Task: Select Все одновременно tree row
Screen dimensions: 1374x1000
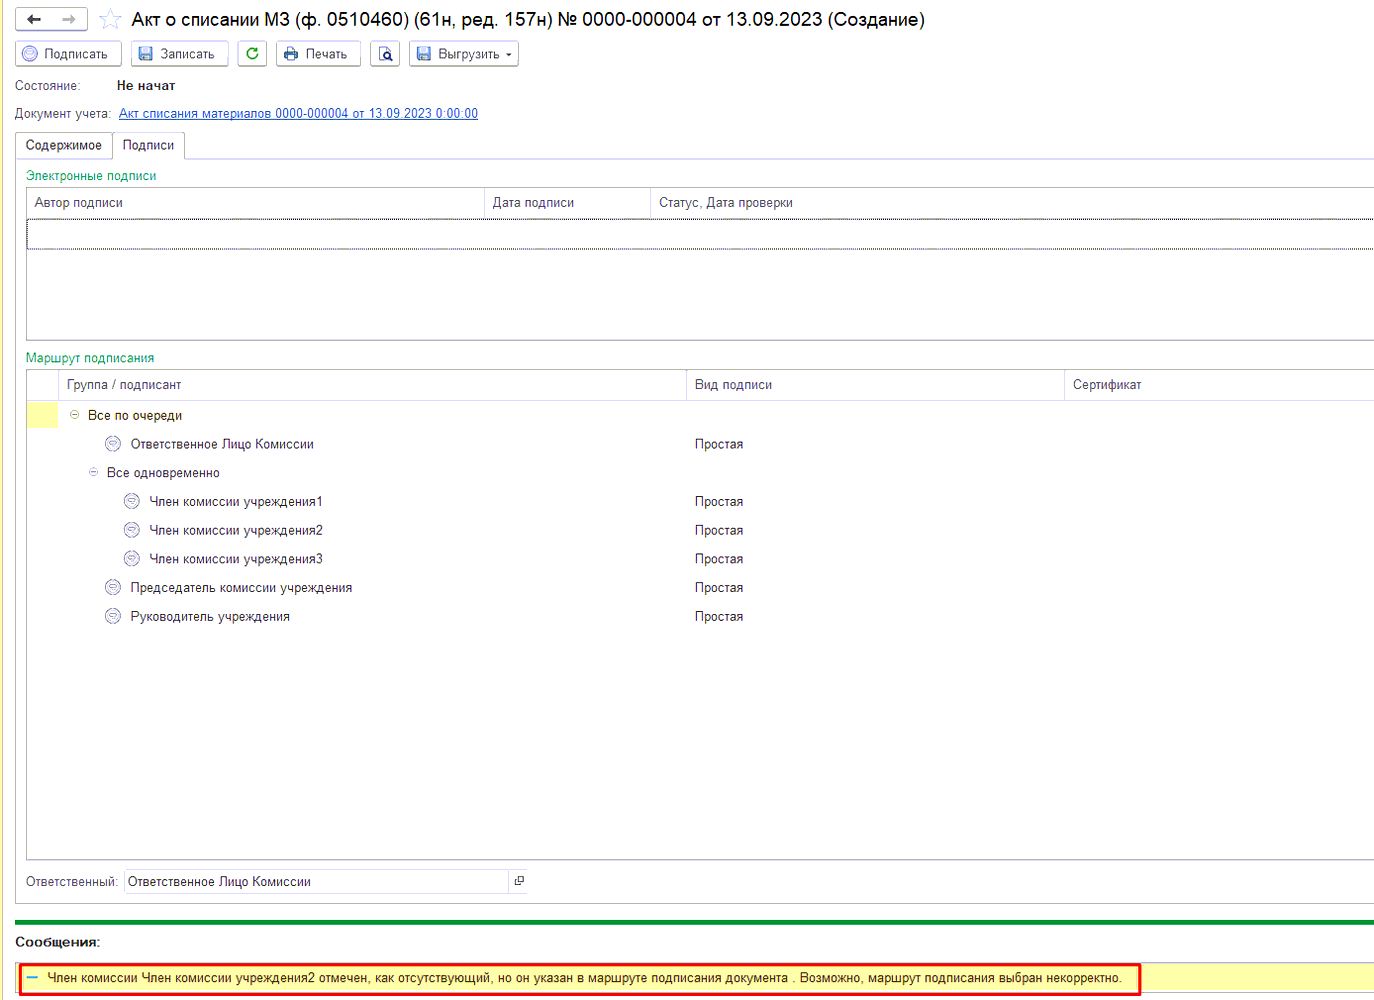Action: 700,473
